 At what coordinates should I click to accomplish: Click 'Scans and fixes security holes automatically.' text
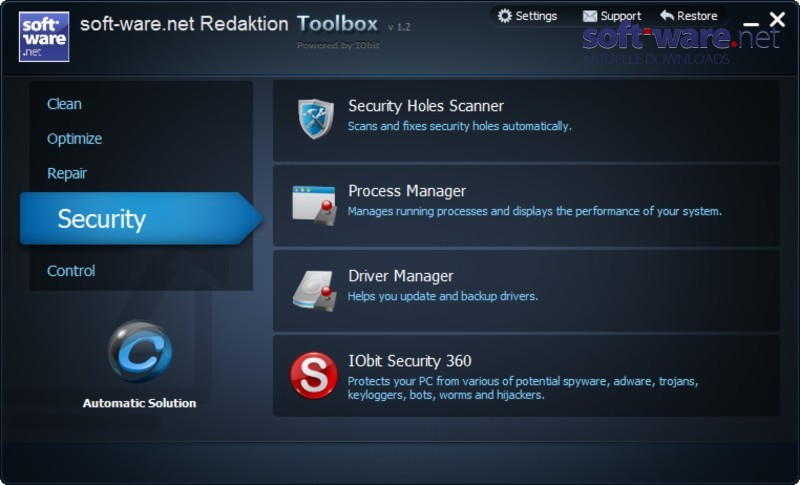(x=460, y=126)
